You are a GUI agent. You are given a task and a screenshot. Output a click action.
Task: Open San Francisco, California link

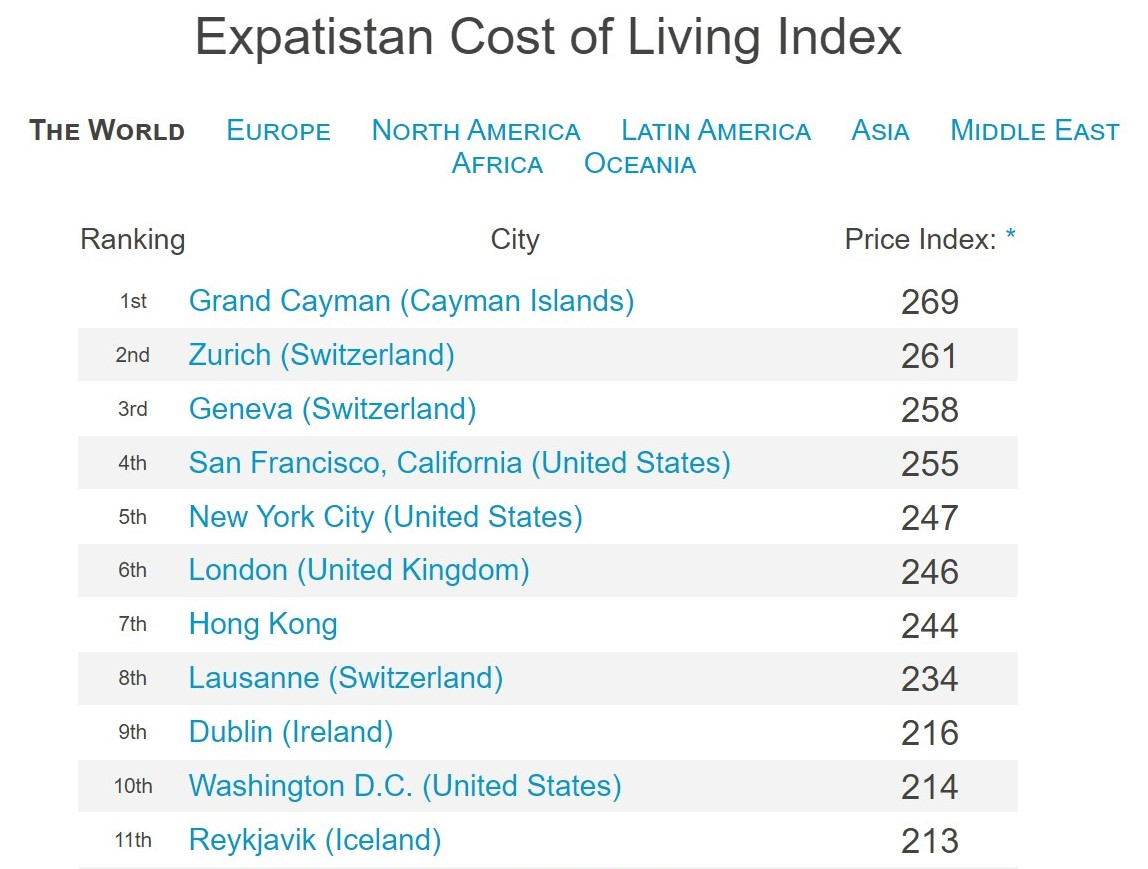tap(459, 463)
